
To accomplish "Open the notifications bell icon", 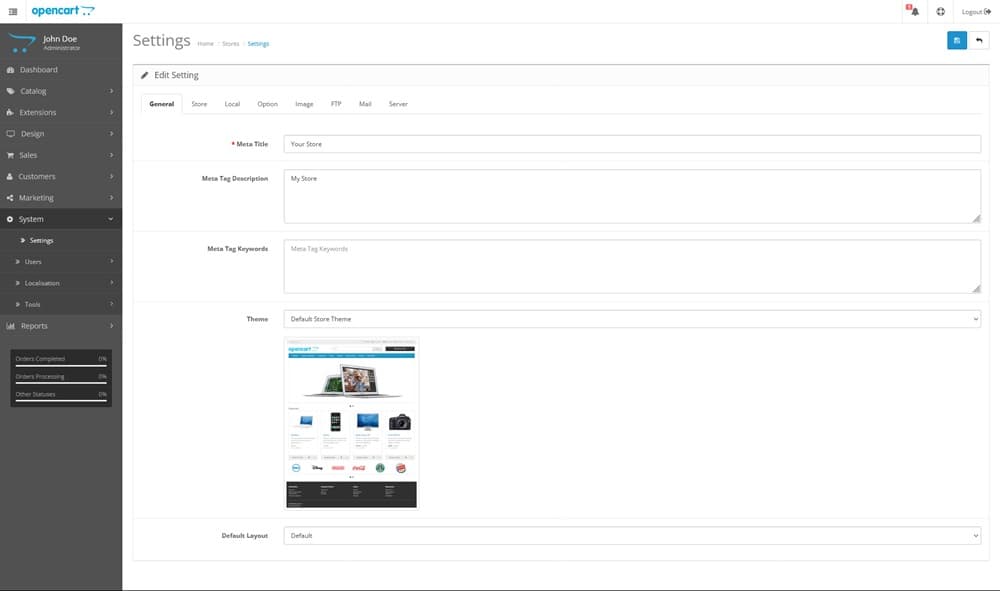I will pos(913,11).
